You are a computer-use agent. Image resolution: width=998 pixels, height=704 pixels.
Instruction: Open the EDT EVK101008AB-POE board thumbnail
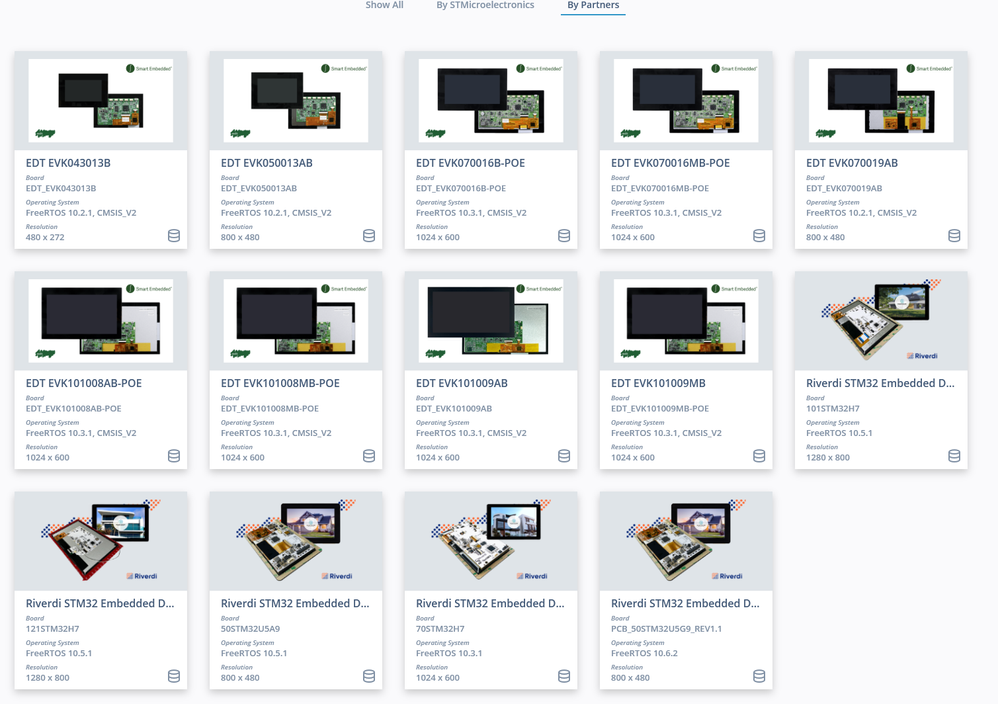(x=101, y=321)
